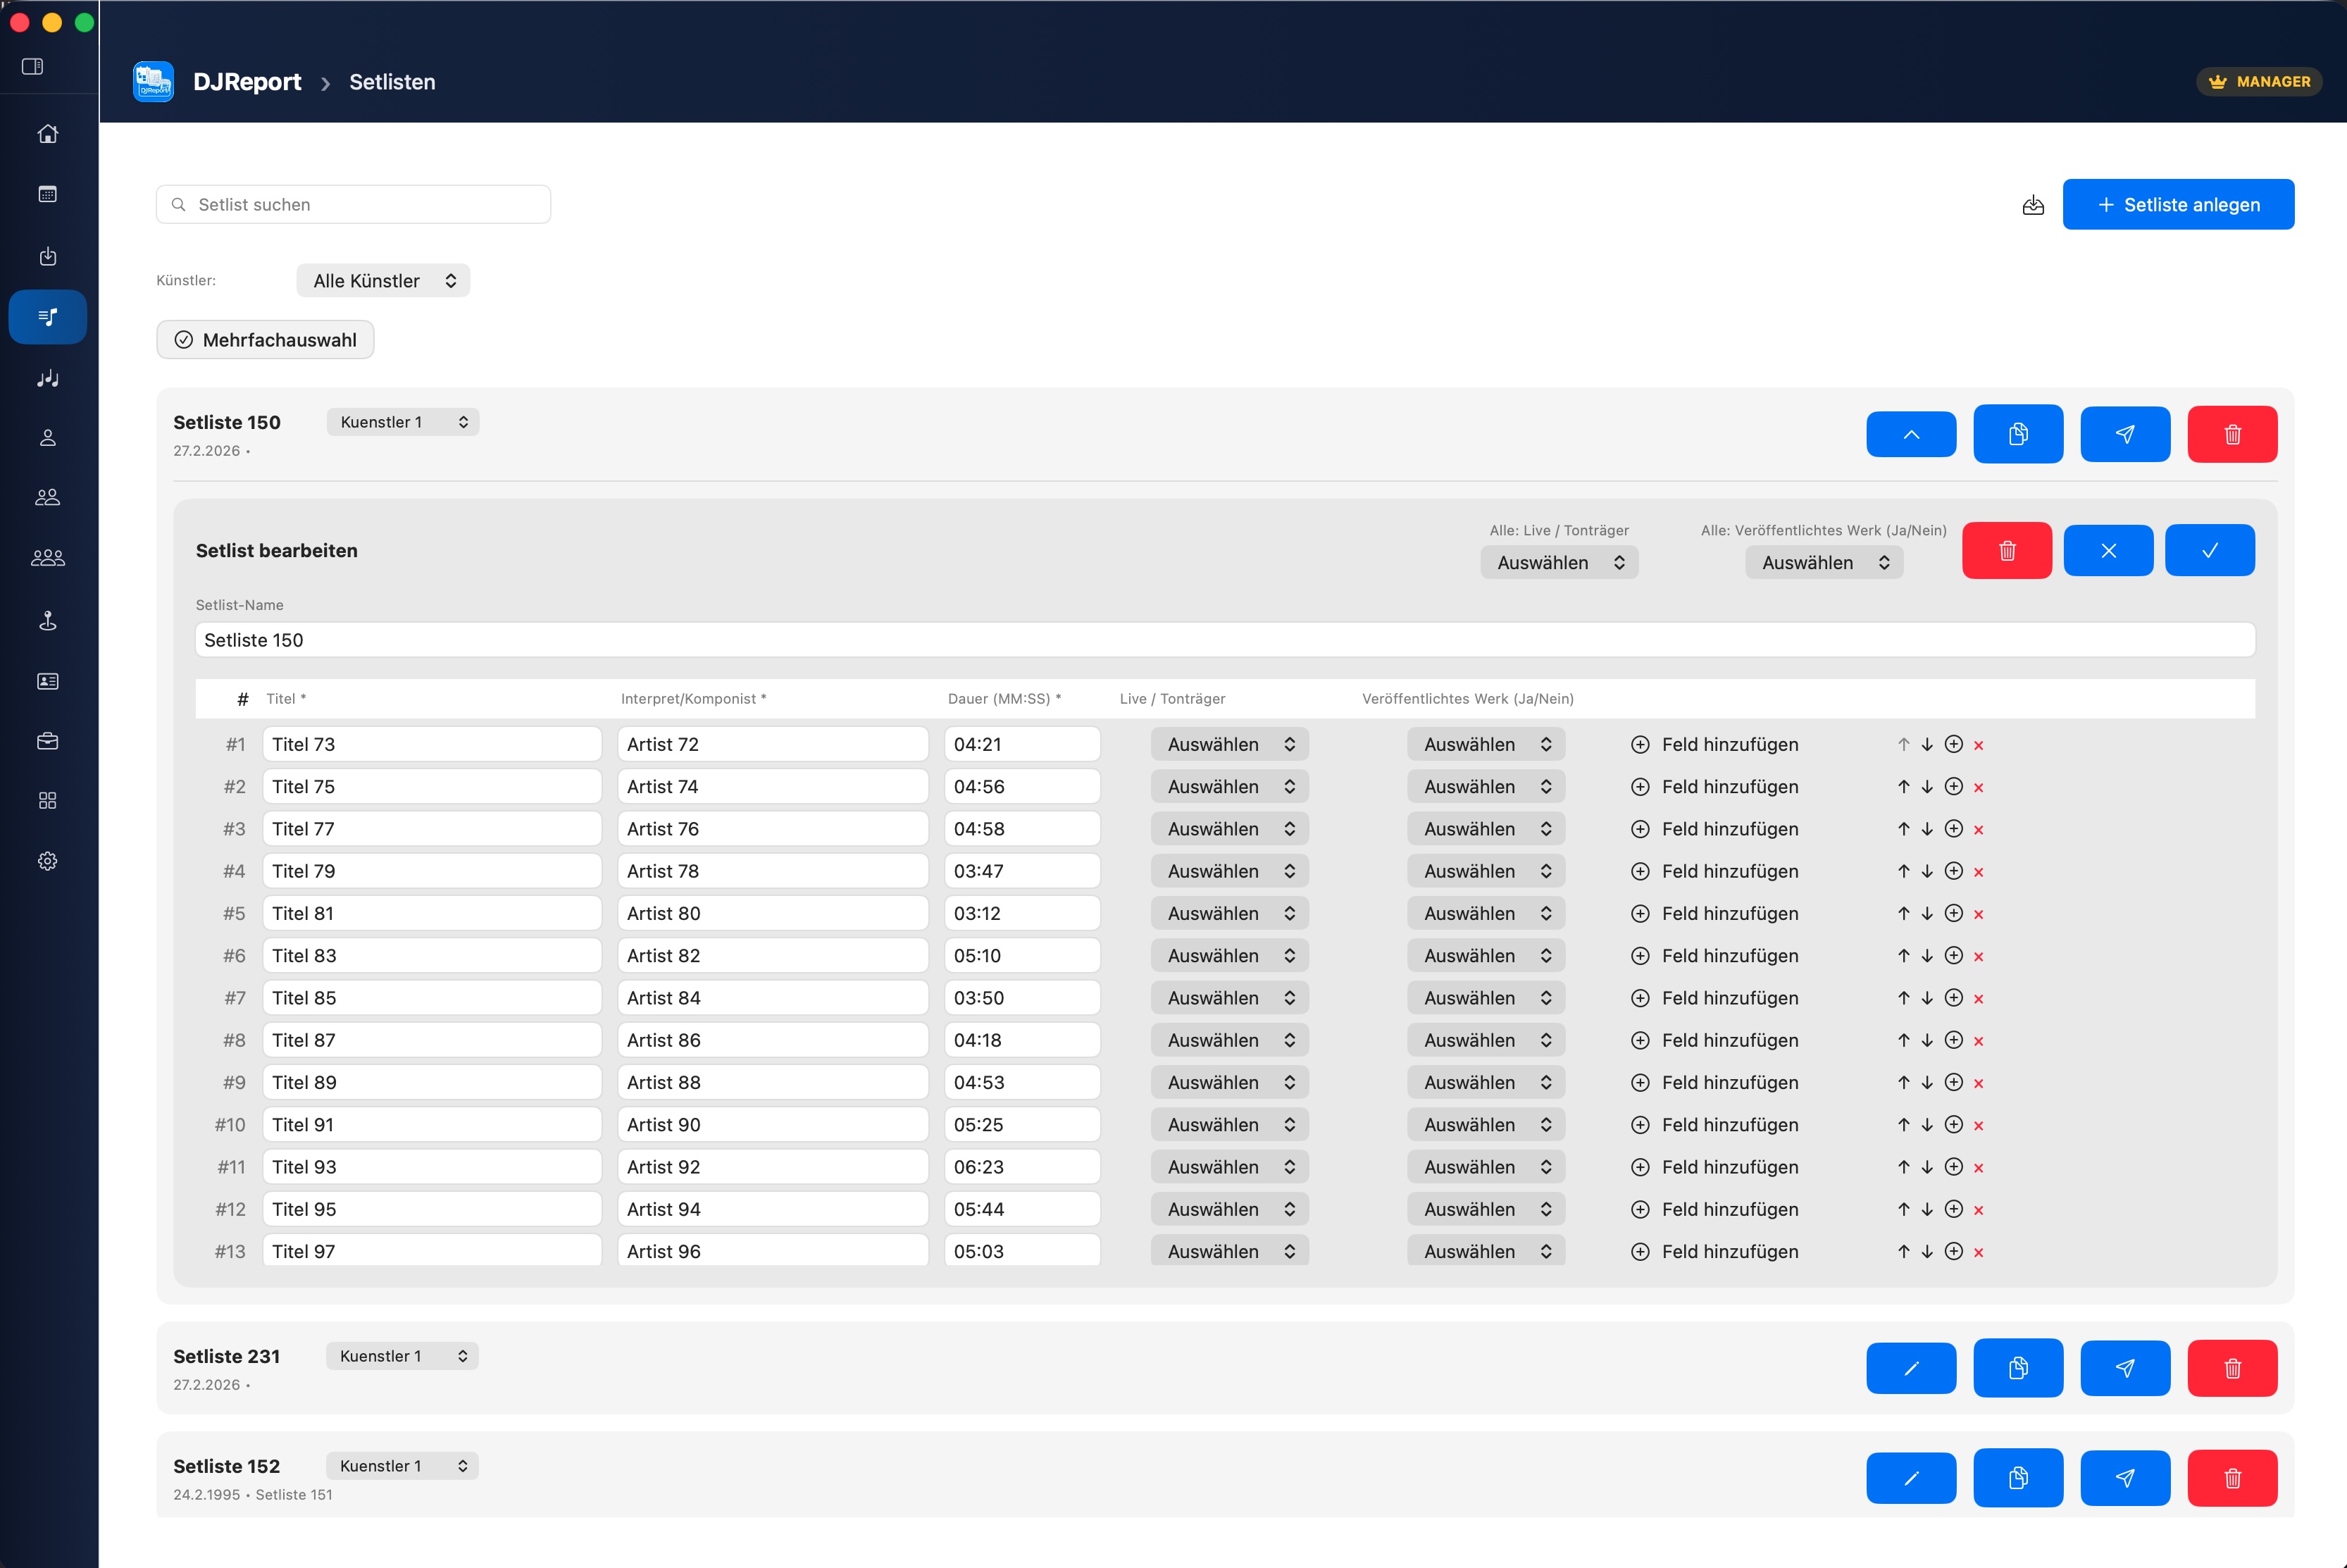Click the DJReport breadcrumb link
Screen dimensions: 2347x1568
(x=246, y=82)
